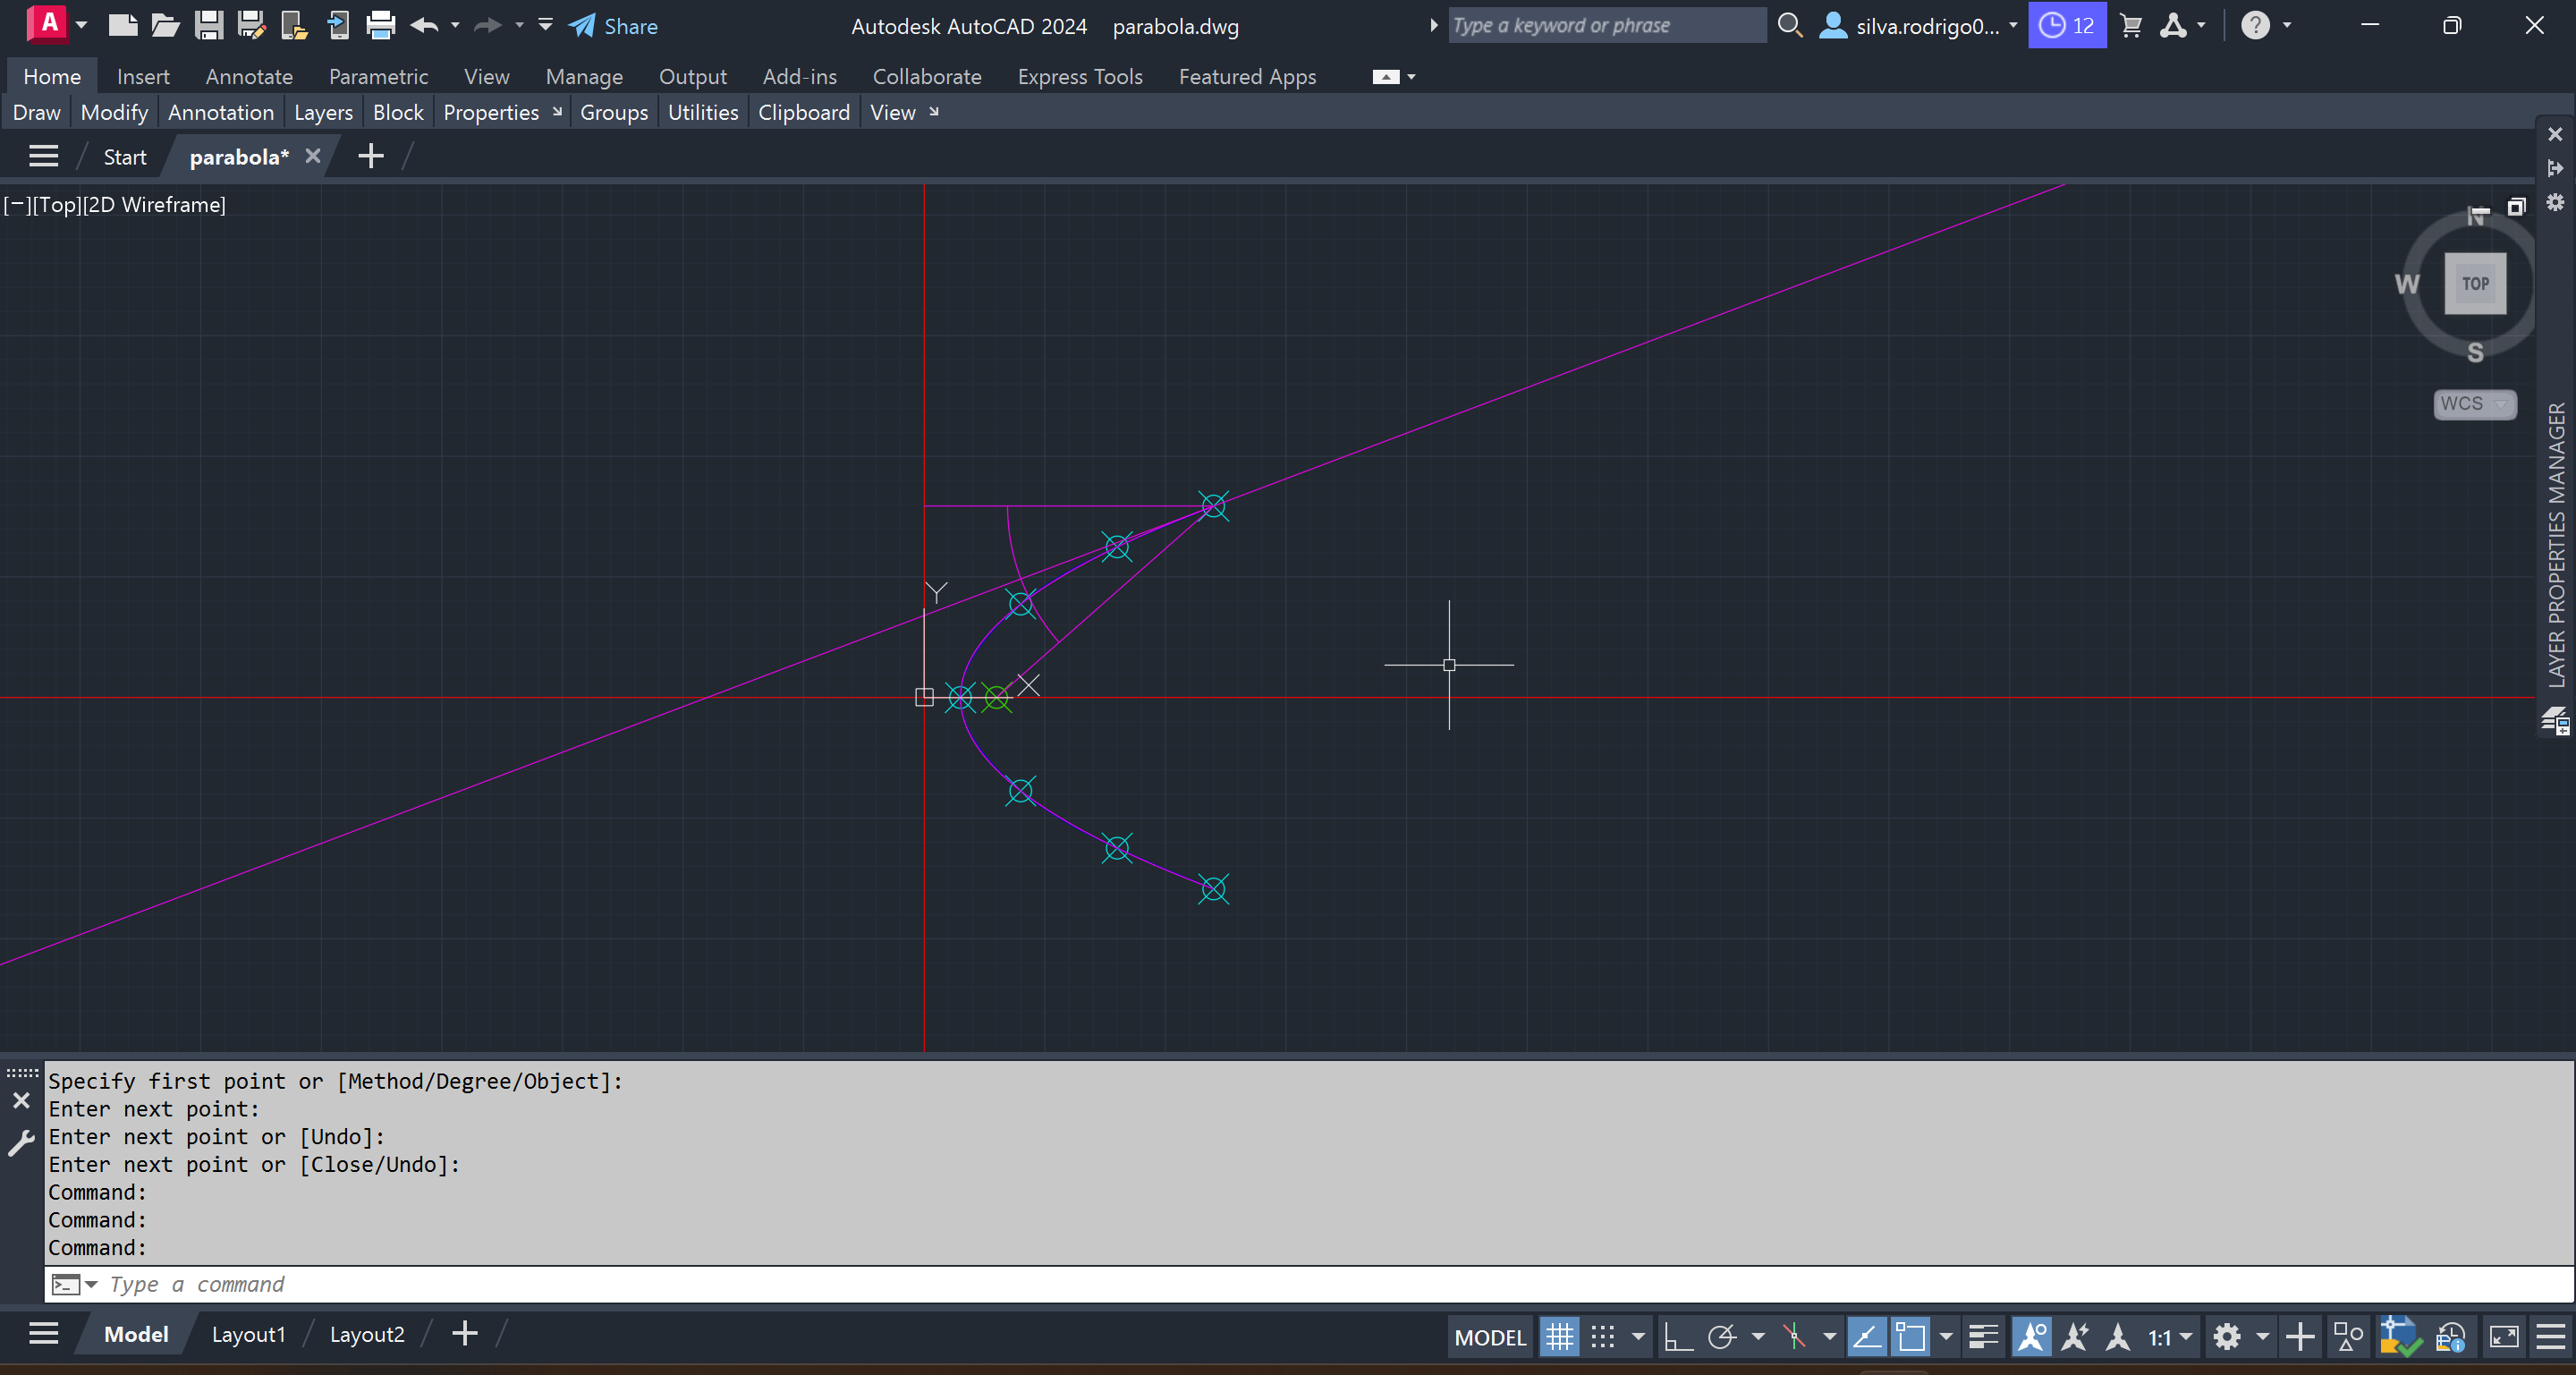
Task: Open the Draw ribbon panel button
Action: pyautogui.click(x=37, y=112)
